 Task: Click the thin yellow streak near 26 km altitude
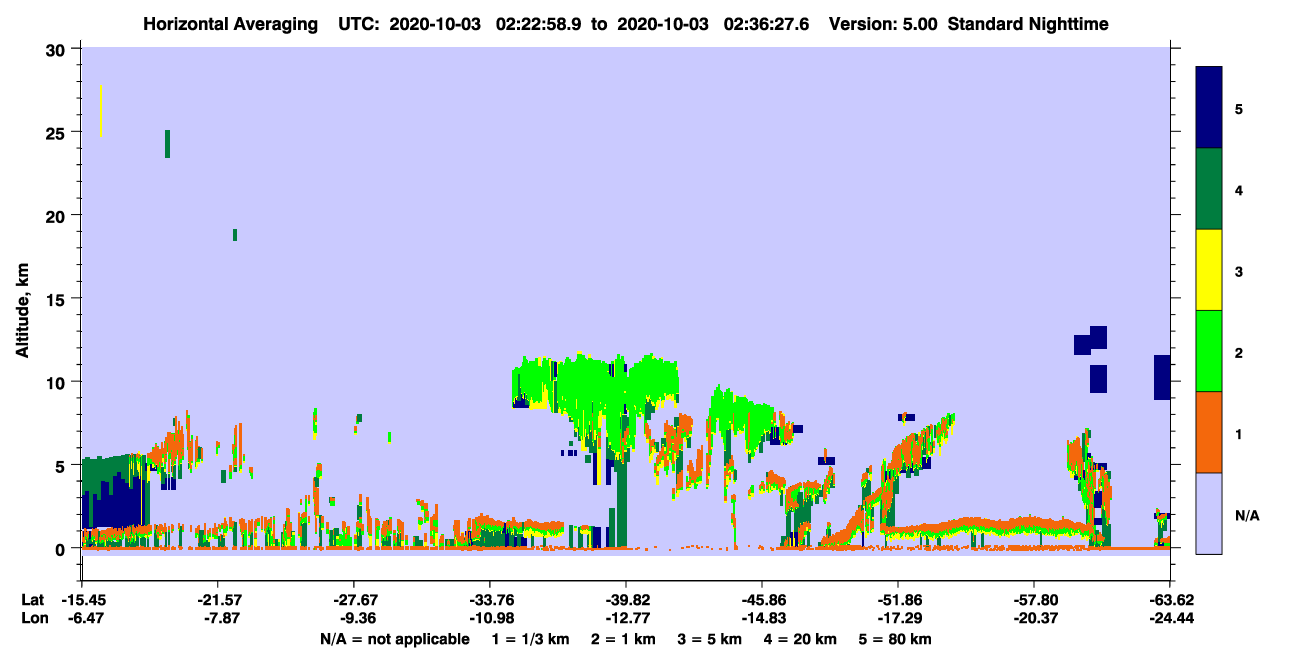tap(101, 111)
